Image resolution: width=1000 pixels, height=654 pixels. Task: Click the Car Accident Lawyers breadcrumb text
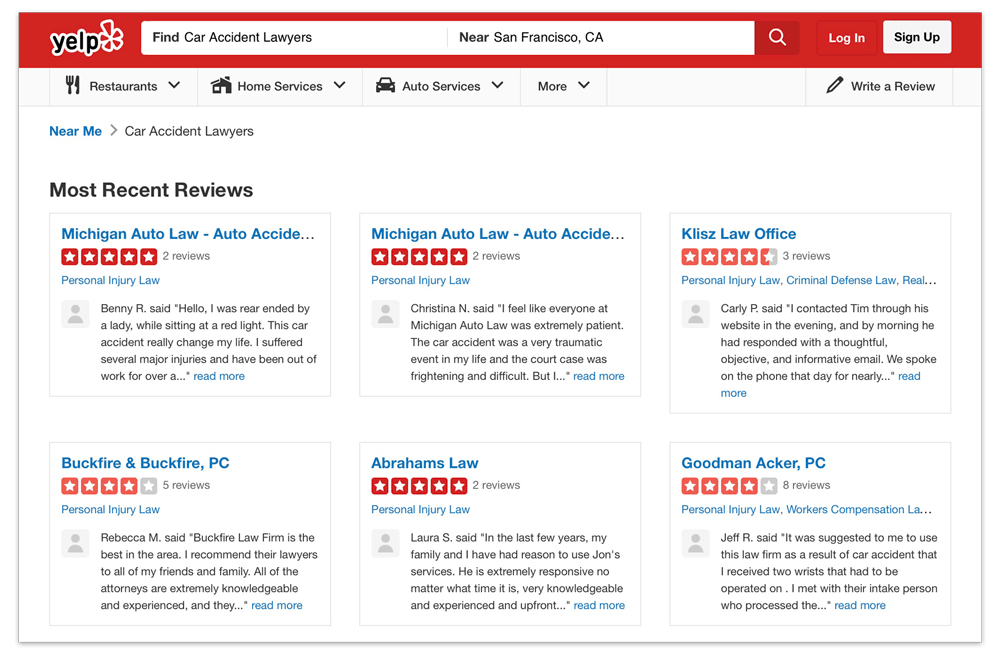(189, 131)
